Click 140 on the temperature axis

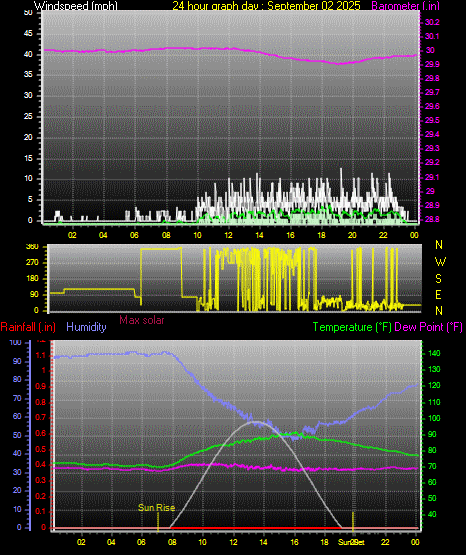pos(434,354)
